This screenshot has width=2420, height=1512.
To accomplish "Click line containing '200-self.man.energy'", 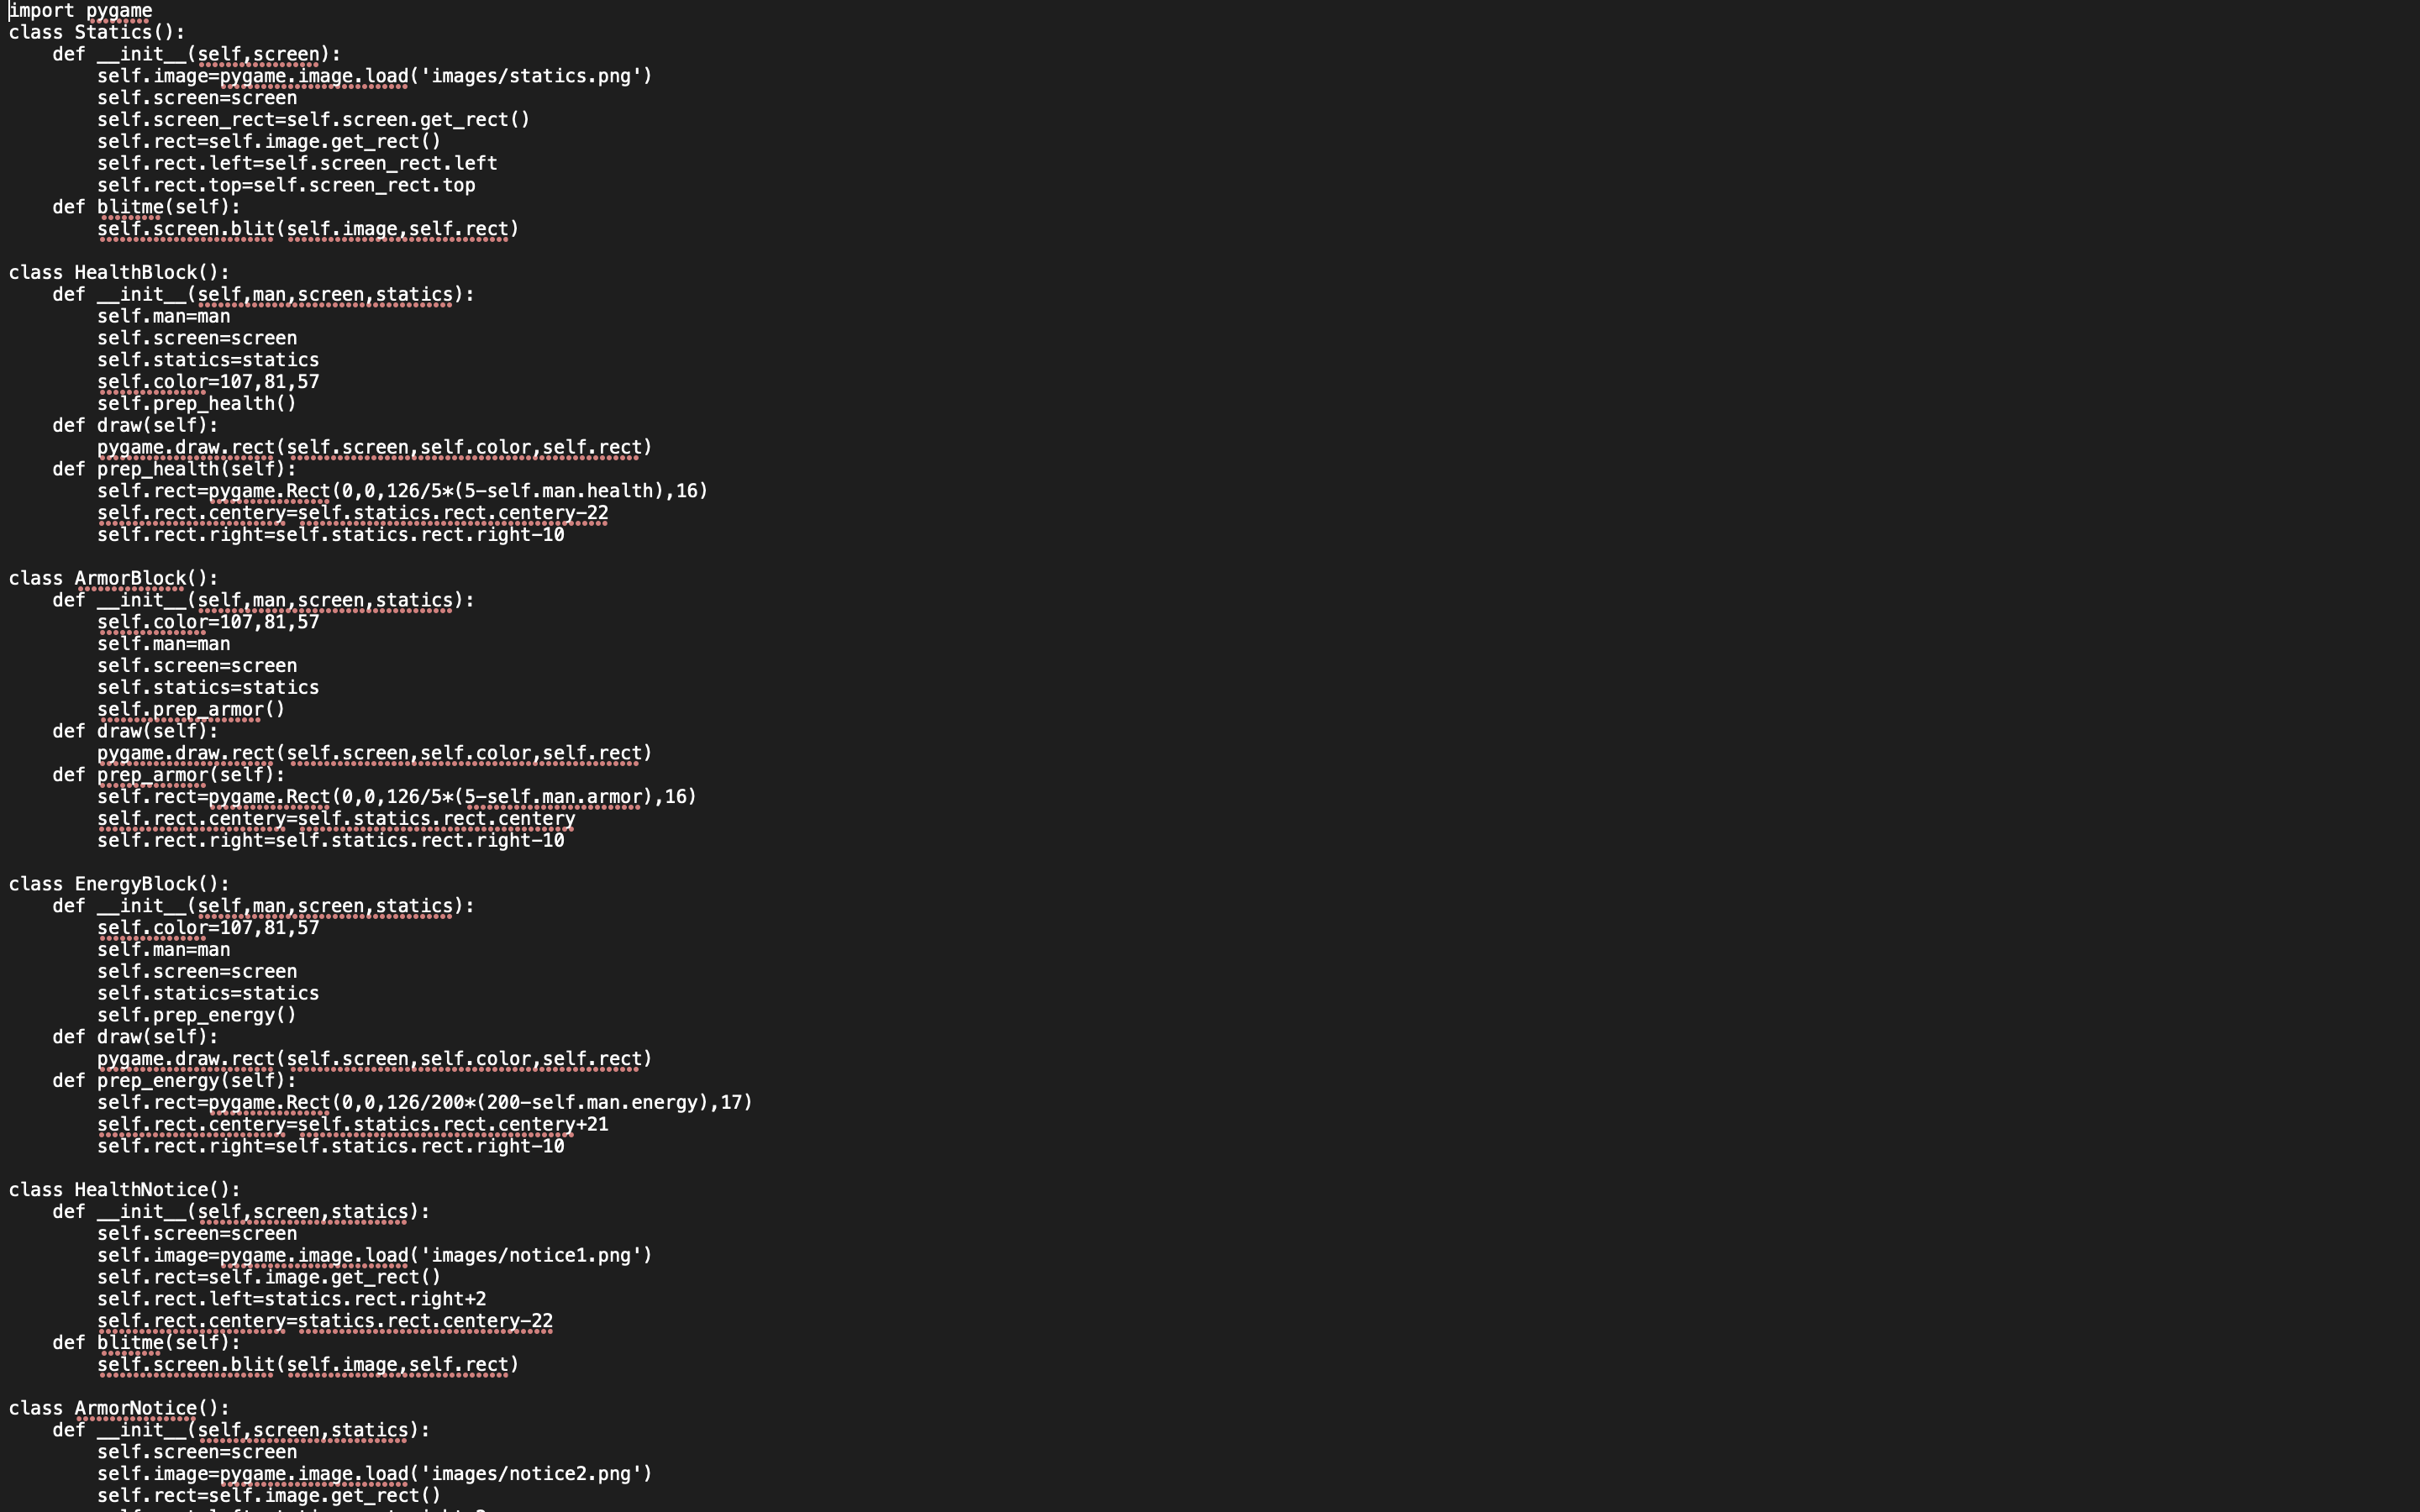I will click(425, 1102).
